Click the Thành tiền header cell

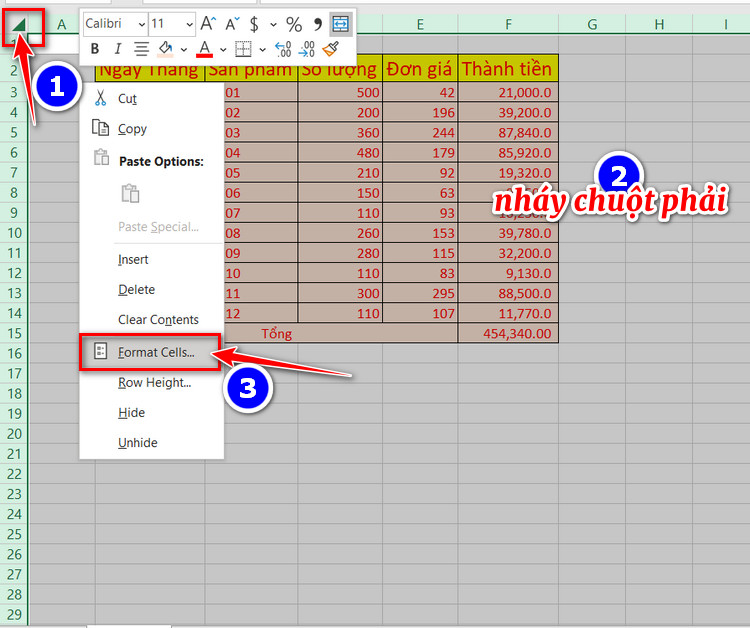click(x=508, y=69)
